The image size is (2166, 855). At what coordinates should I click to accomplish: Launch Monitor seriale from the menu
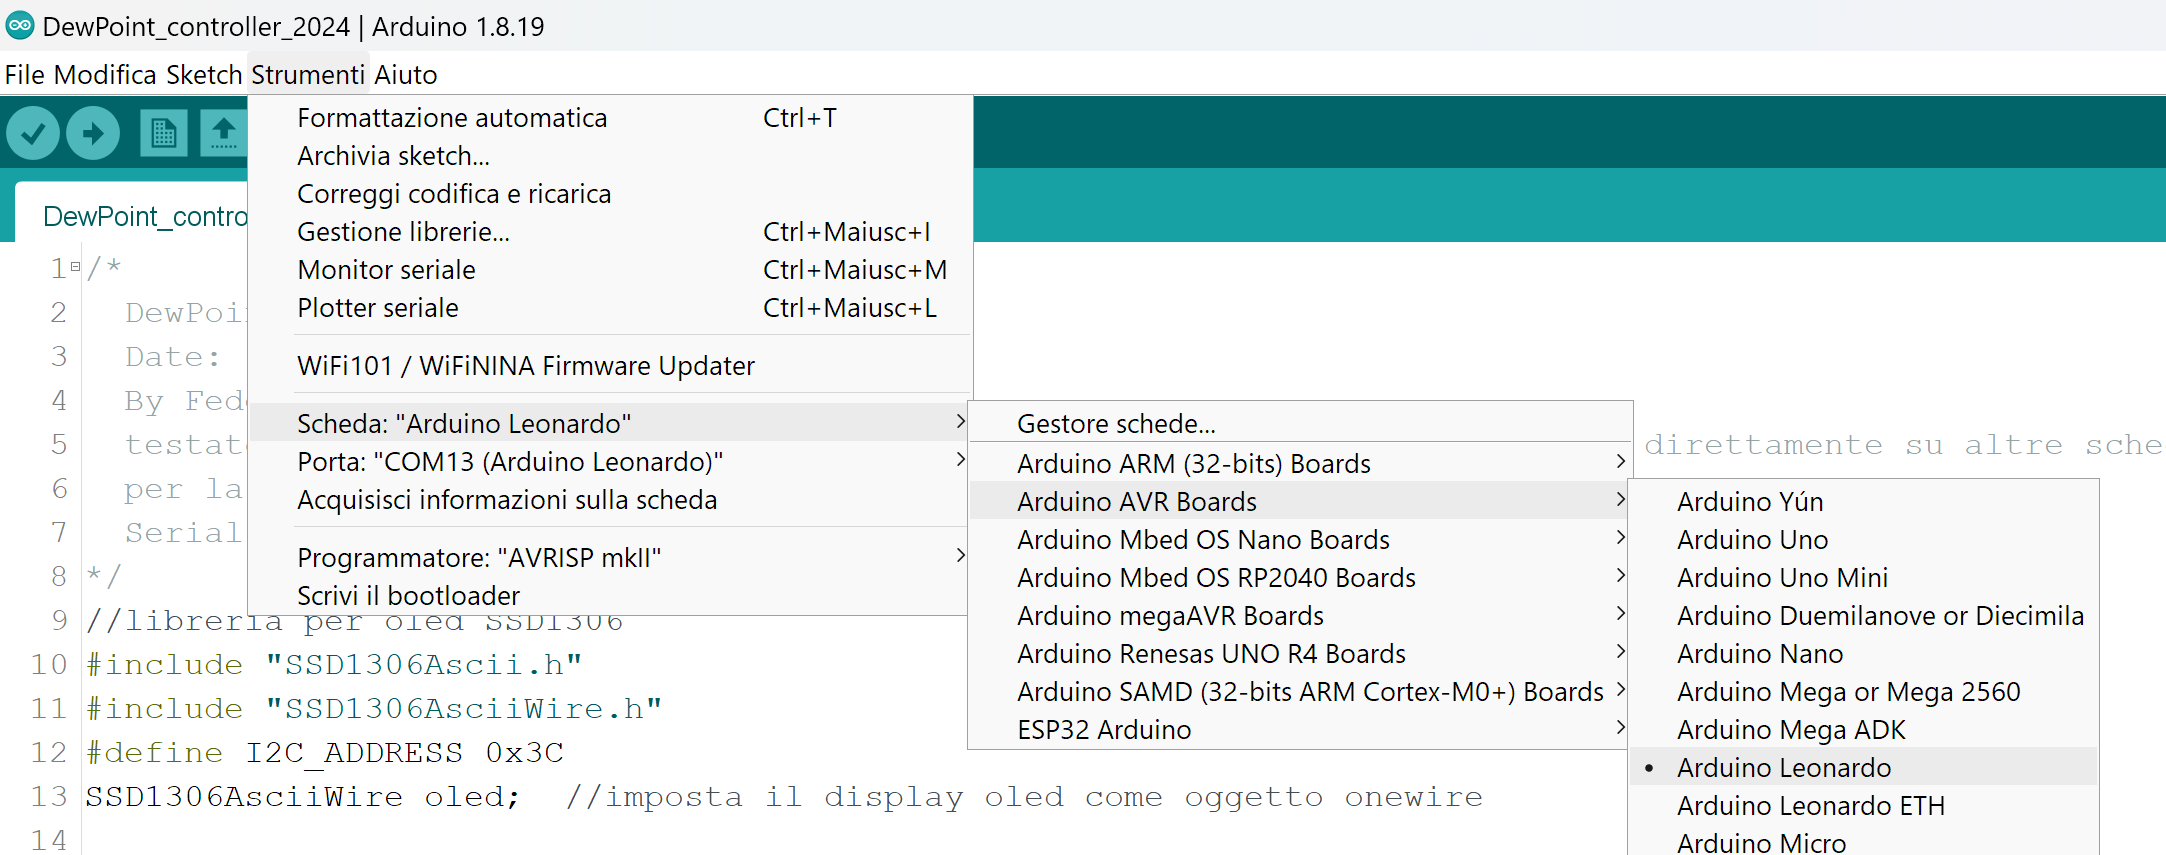386,269
